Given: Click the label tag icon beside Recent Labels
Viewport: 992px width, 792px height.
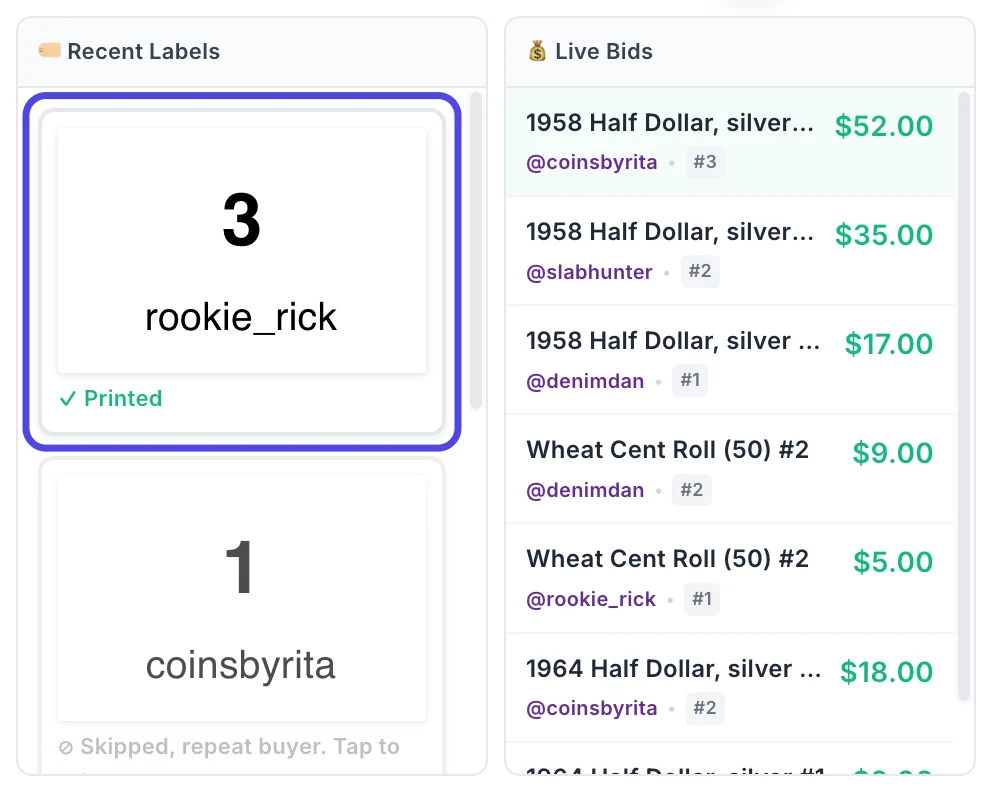Looking at the screenshot, I should (x=49, y=50).
